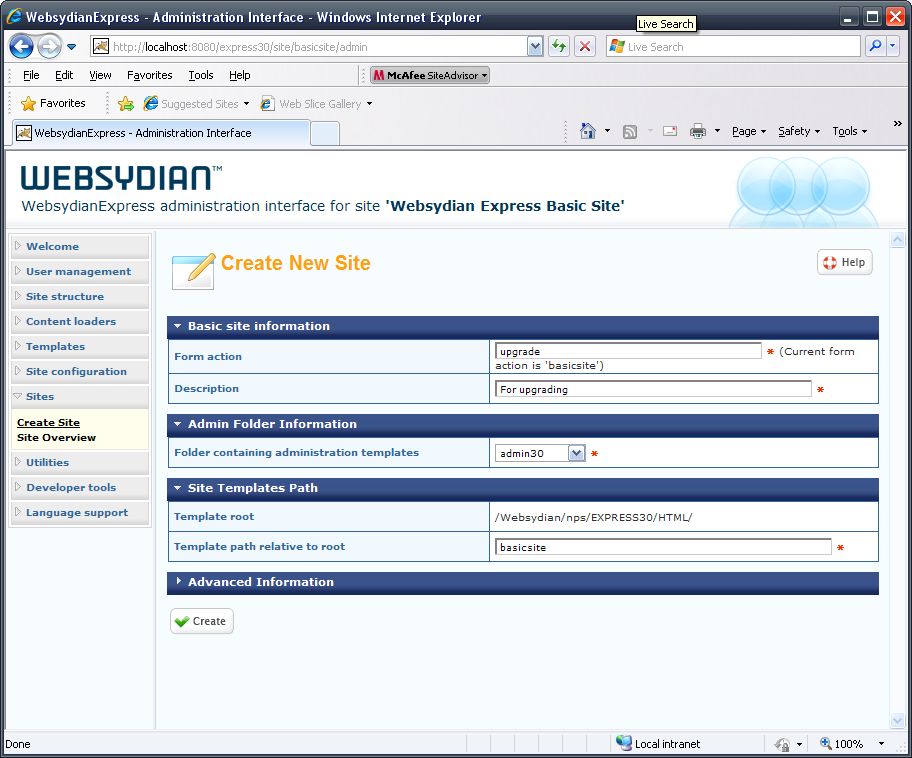The image size is (912, 758).
Task: Expand the Site structure section
Action: point(80,296)
